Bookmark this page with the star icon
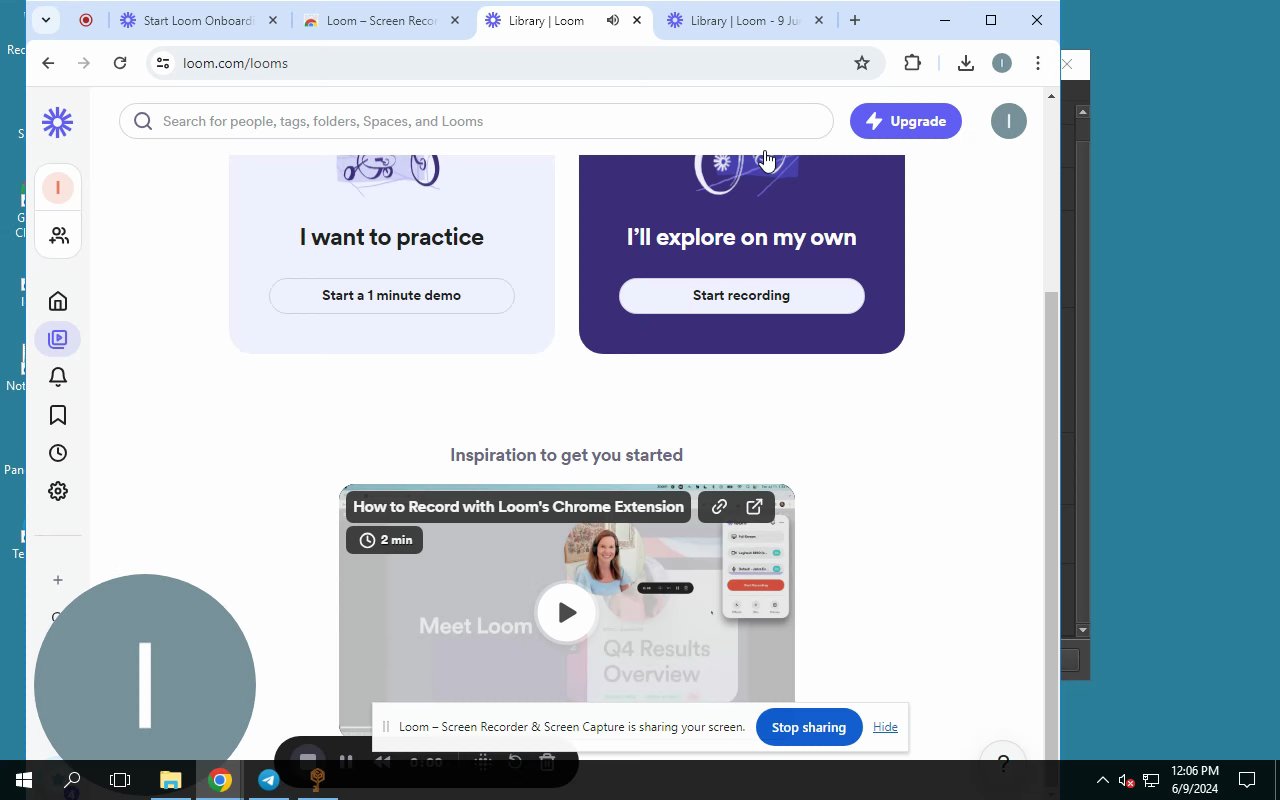Viewport: 1280px width, 800px height. 862,63
